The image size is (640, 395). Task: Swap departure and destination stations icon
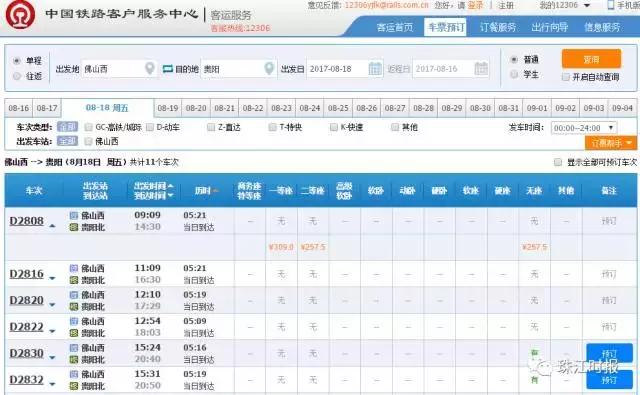coord(167,69)
